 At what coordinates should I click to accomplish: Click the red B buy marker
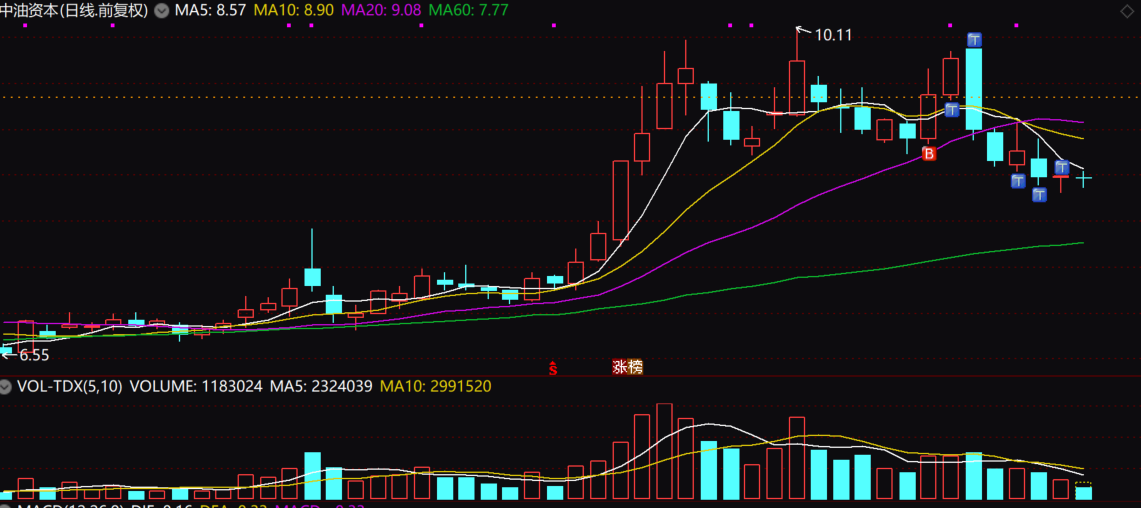click(x=929, y=154)
